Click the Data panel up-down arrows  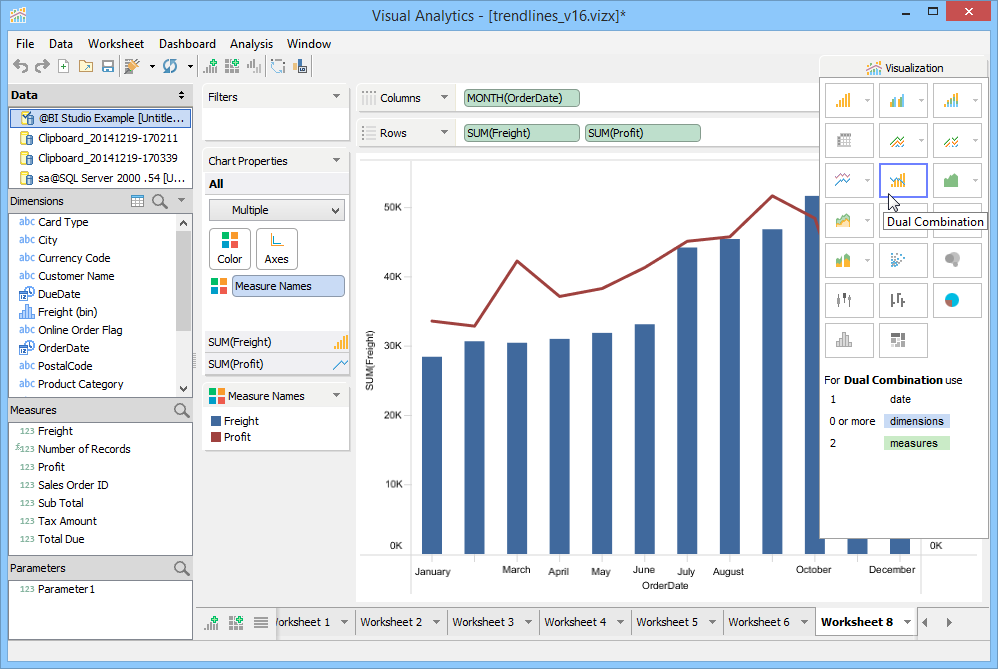(x=181, y=95)
